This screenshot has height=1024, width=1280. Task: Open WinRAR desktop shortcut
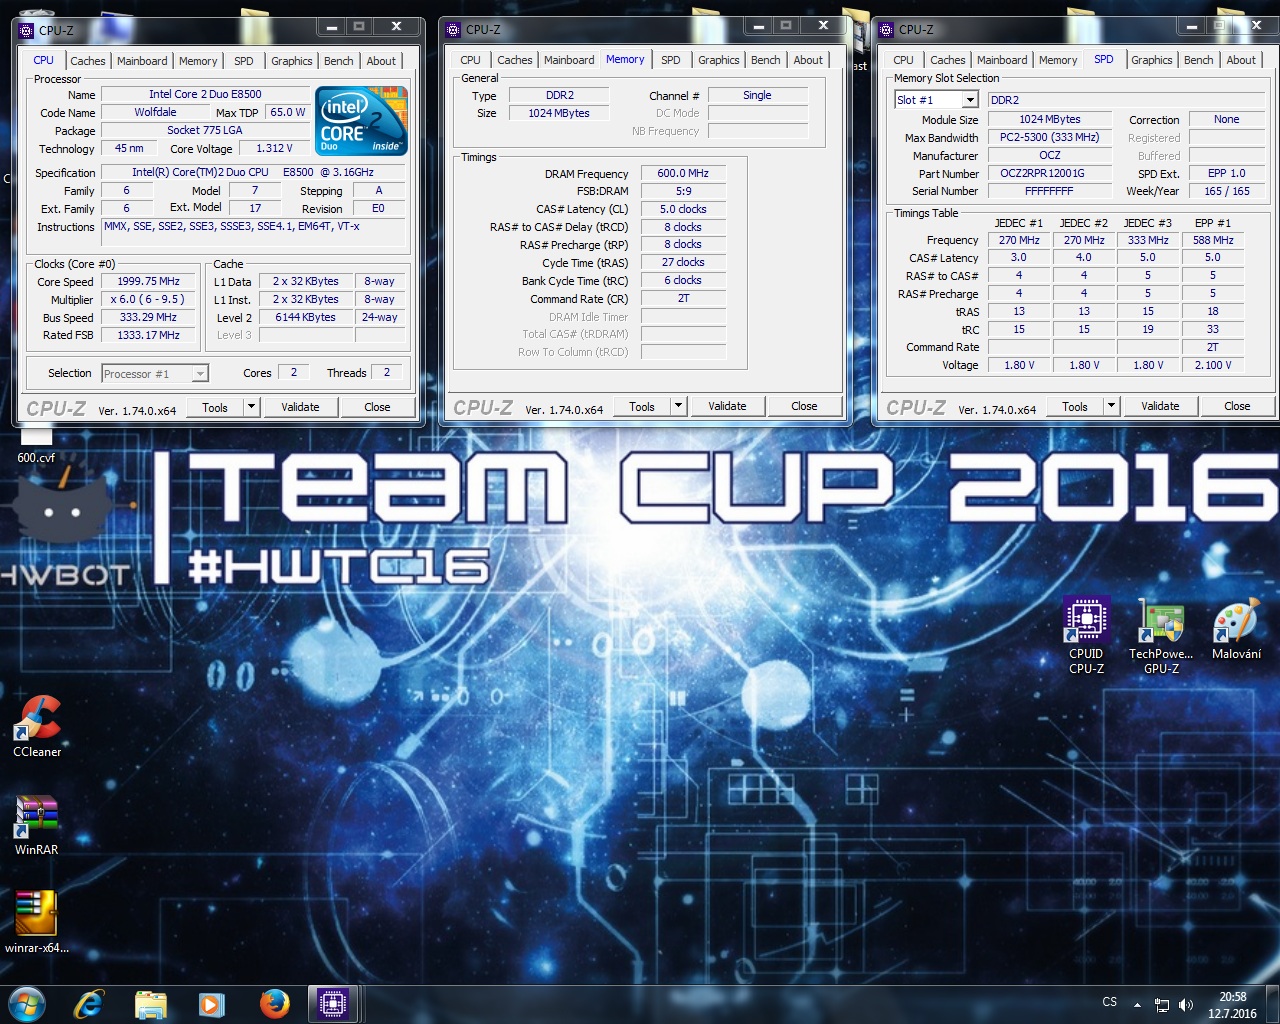pyautogui.click(x=36, y=825)
